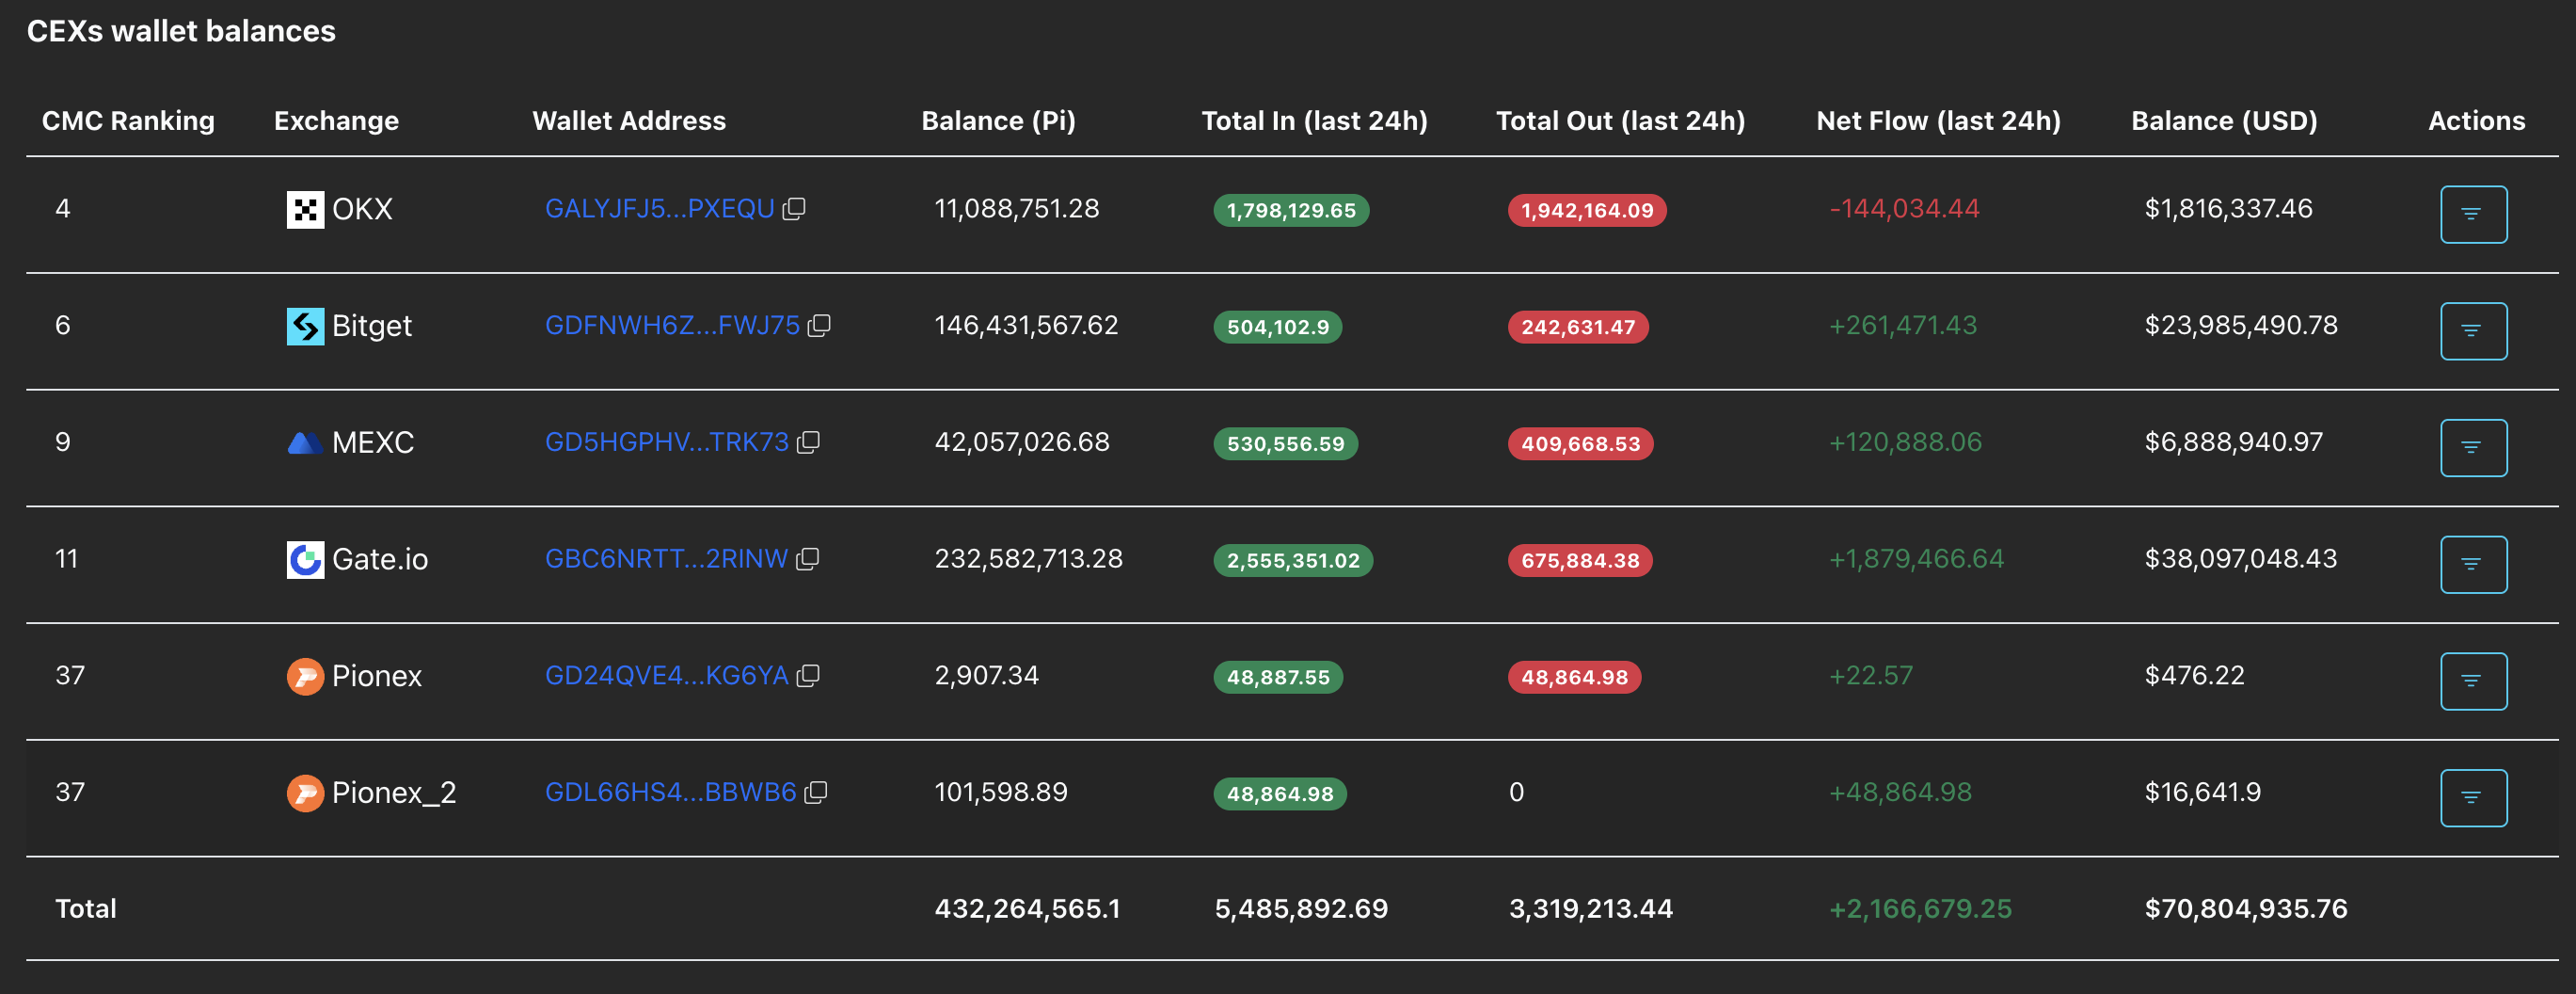Copy the Pionex_2 wallet address
Image resolution: width=2576 pixels, height=994 pixels.
point(816,792)
